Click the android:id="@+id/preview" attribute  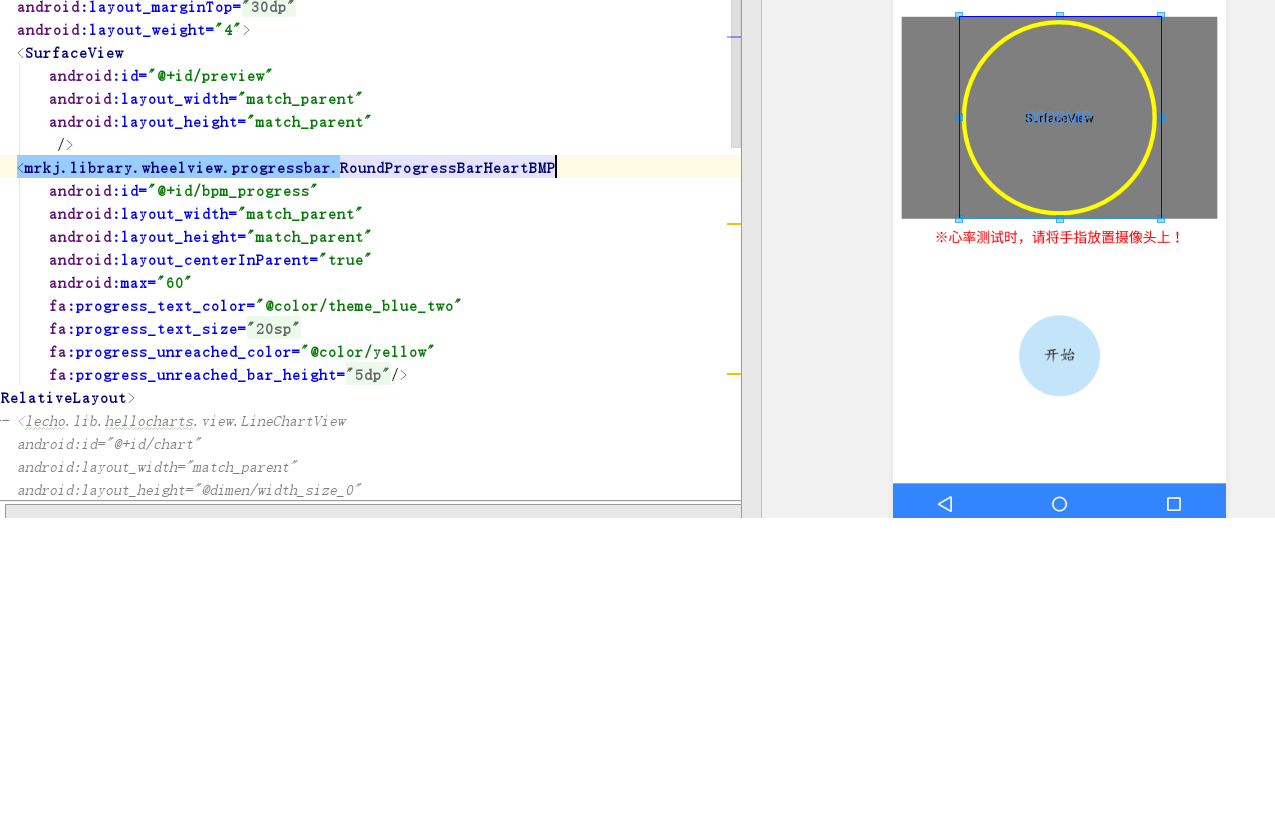[x=161, y=76]
